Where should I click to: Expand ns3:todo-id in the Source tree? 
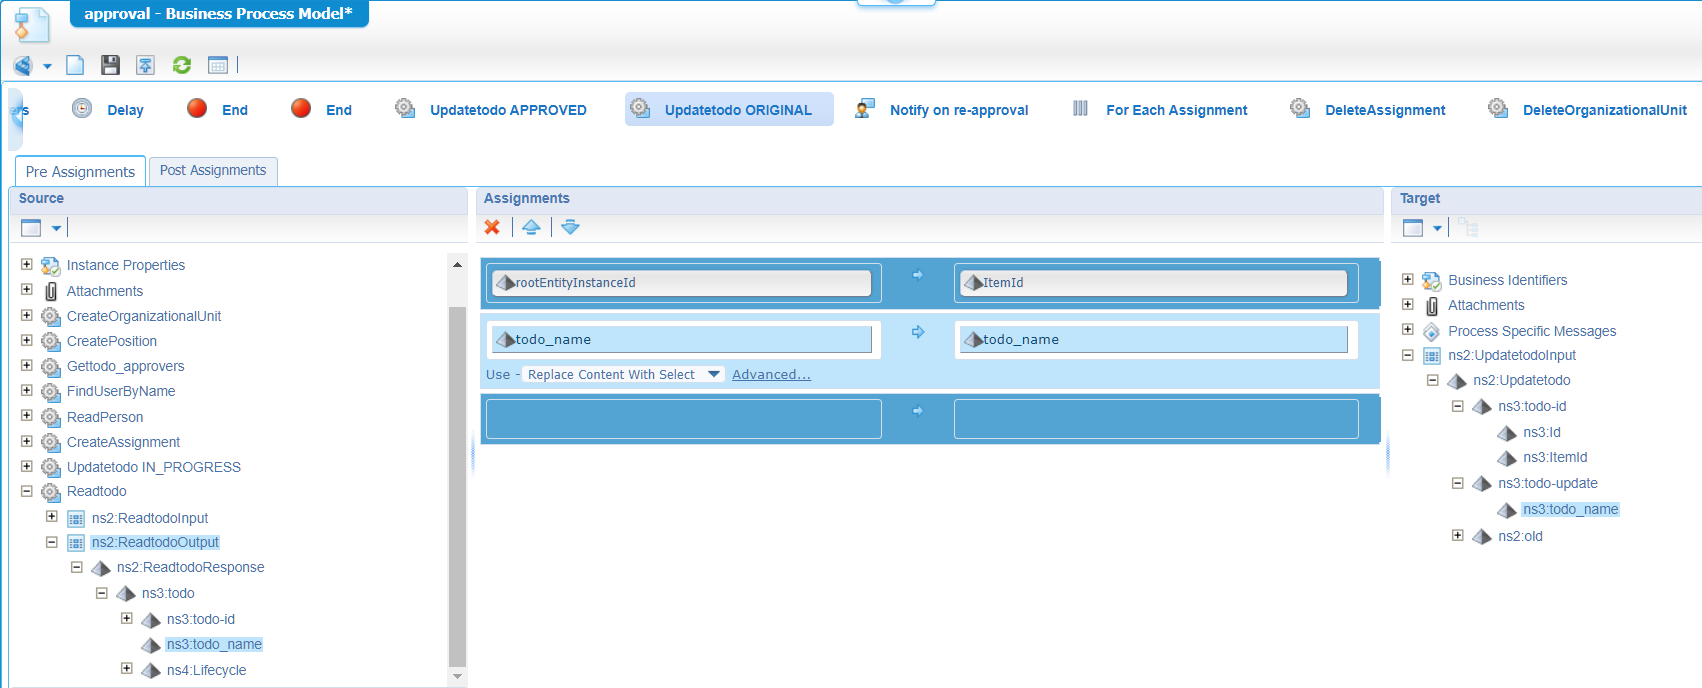127,618
